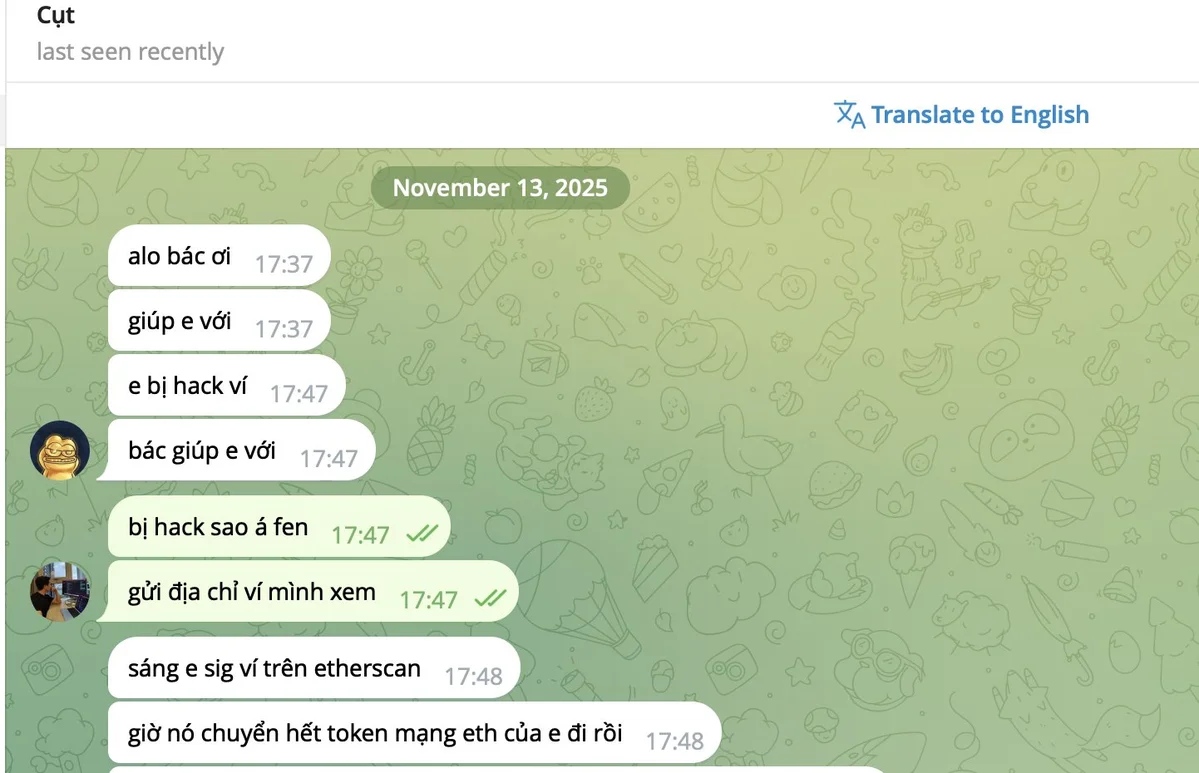
Task: Select the message alo bác ơi
Action: point(219,256)
